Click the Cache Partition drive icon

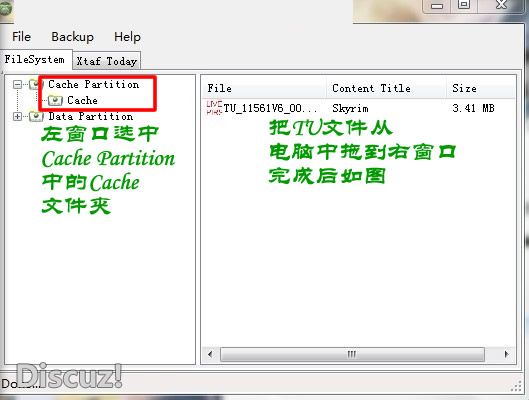tap(36, 84)
